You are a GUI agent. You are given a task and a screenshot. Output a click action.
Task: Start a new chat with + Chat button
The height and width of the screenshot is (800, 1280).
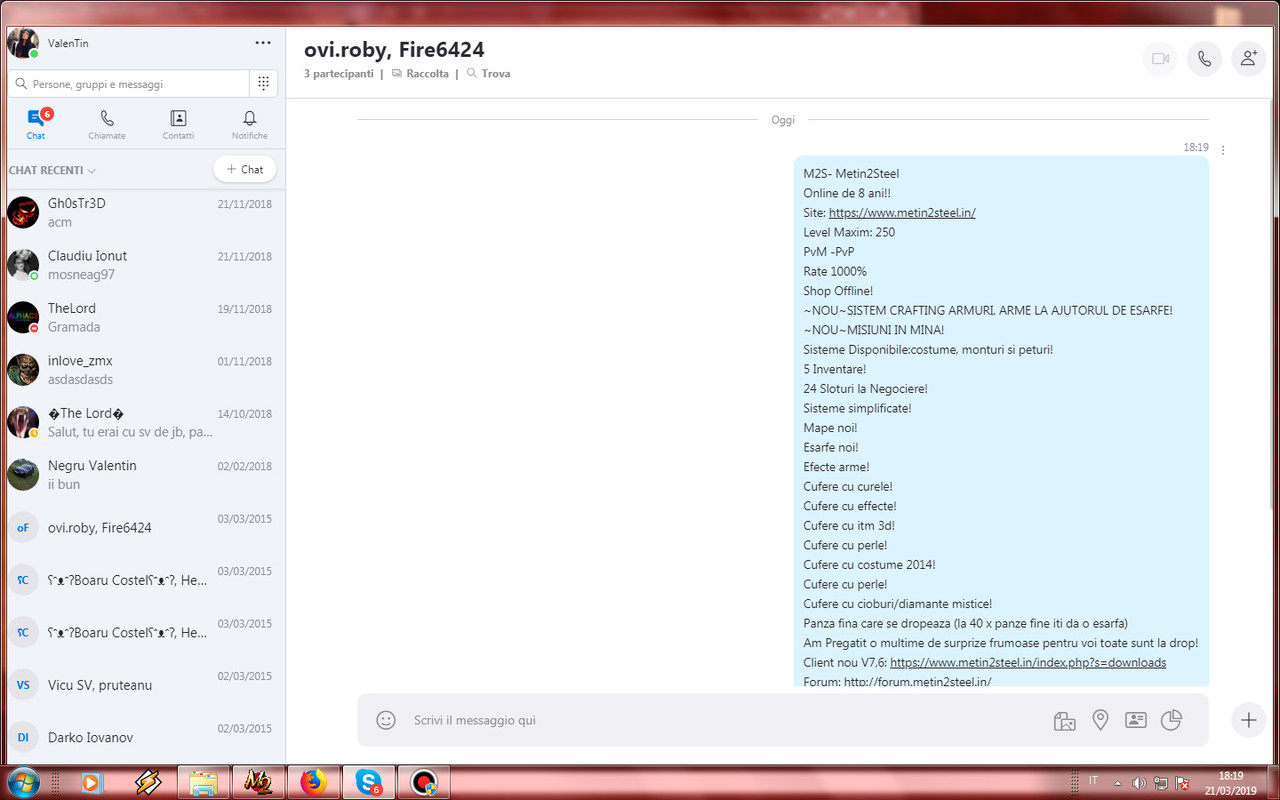(245, 169)
